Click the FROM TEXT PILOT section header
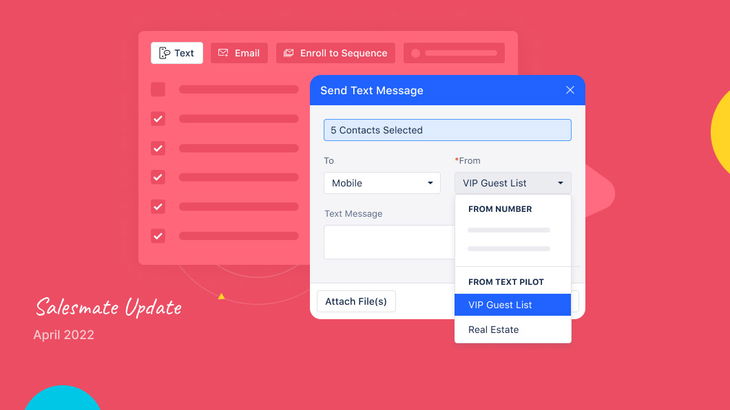 pos(506,282)
